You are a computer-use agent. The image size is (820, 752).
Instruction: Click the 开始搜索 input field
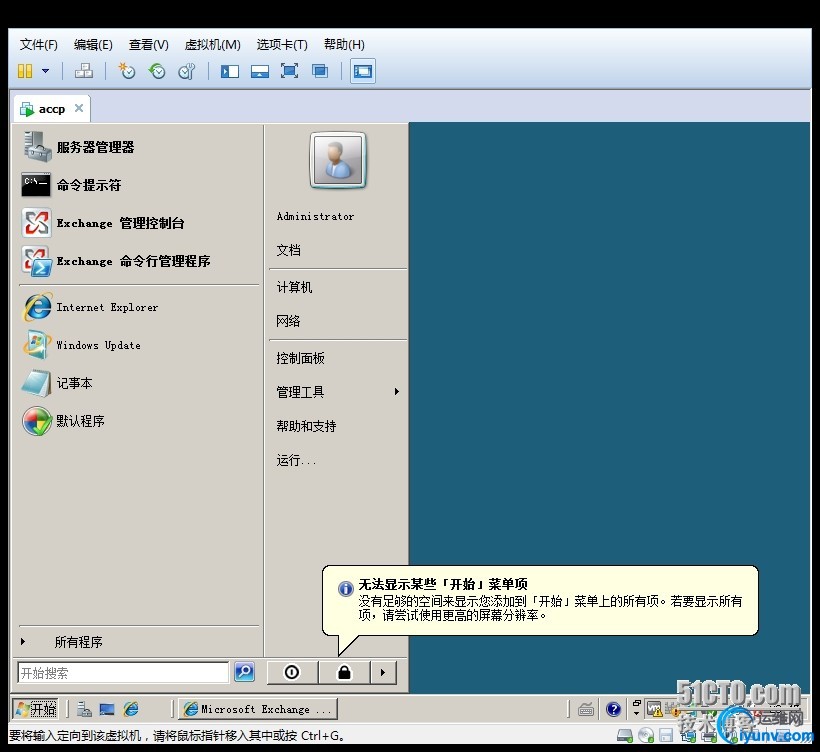123,673
